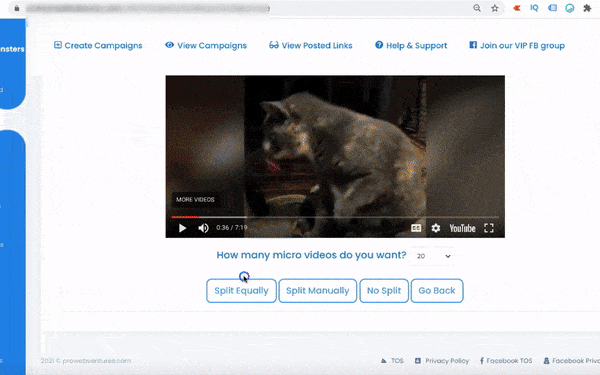The width and height of the screenshot is (600, 375).
Task: Open the IQ browser extension
Action: (534, 8)
